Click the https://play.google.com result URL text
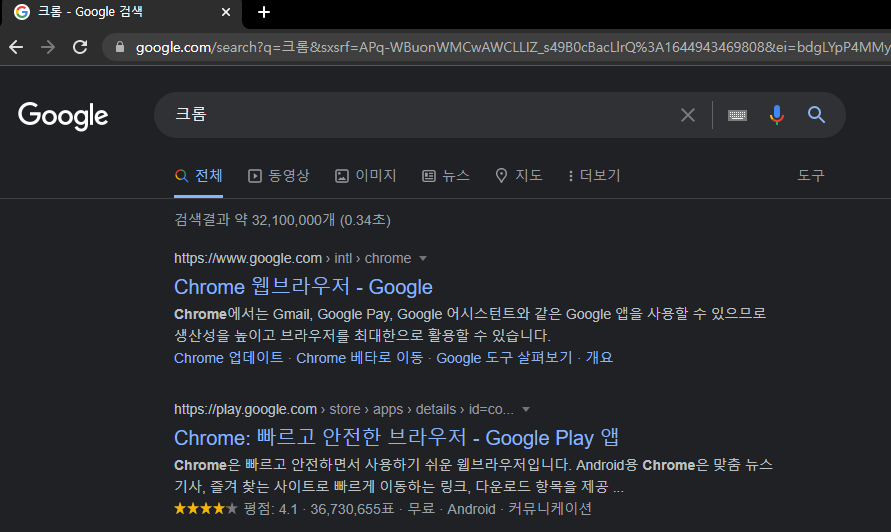 click(245, 409)
